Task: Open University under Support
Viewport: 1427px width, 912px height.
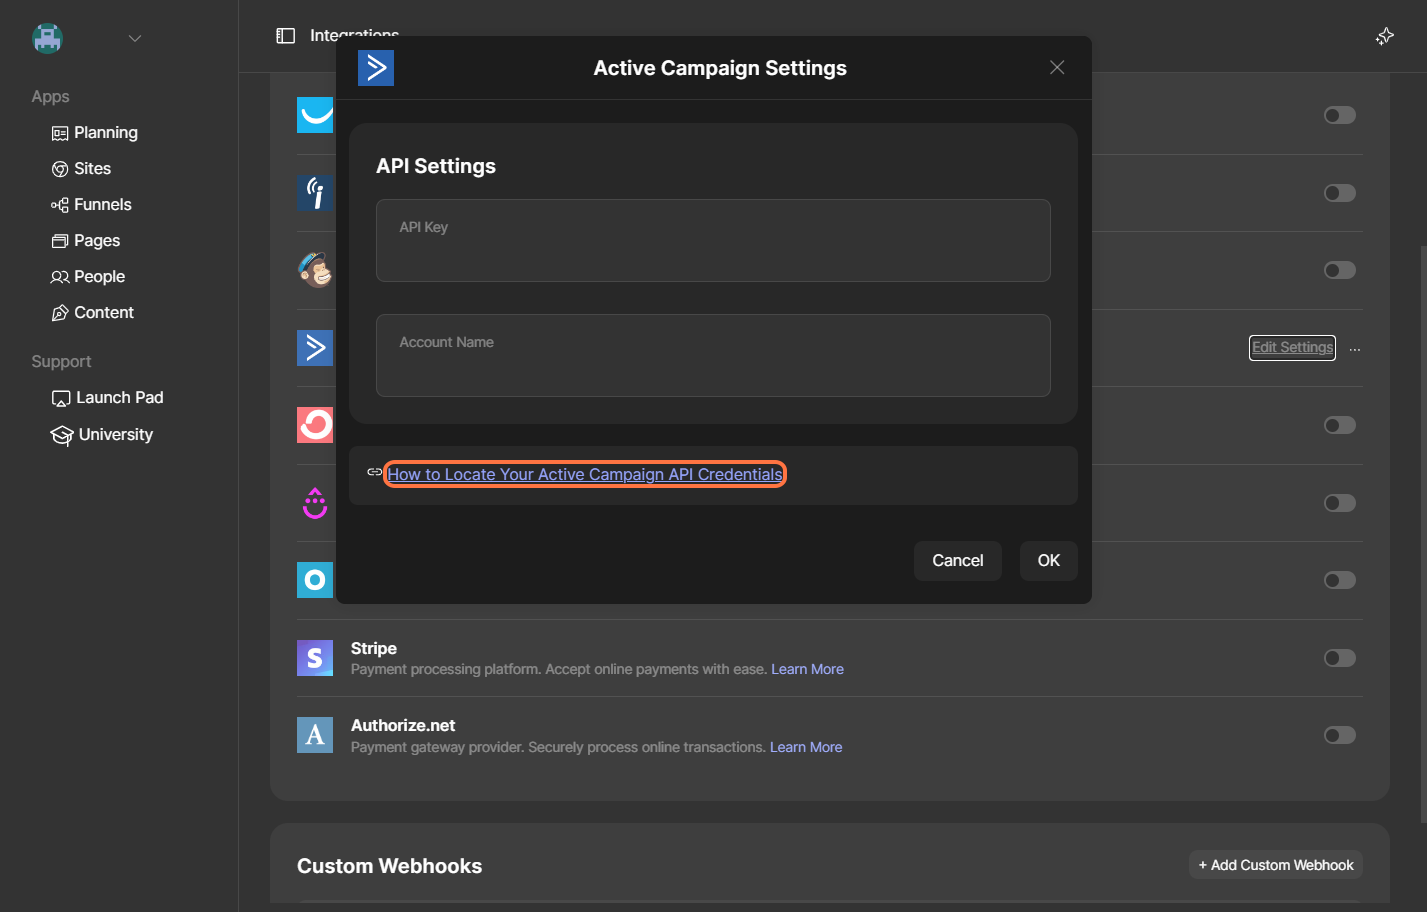Action: [102, 435]
